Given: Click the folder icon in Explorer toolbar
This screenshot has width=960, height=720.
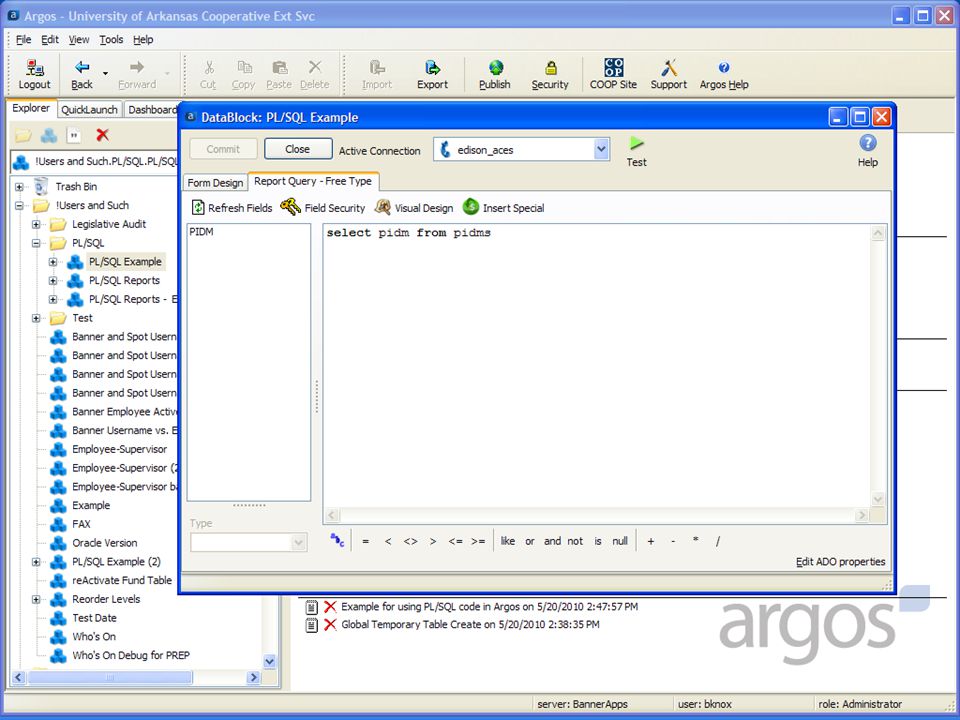Looking at the screenshot, I should [x=23, y=135].
